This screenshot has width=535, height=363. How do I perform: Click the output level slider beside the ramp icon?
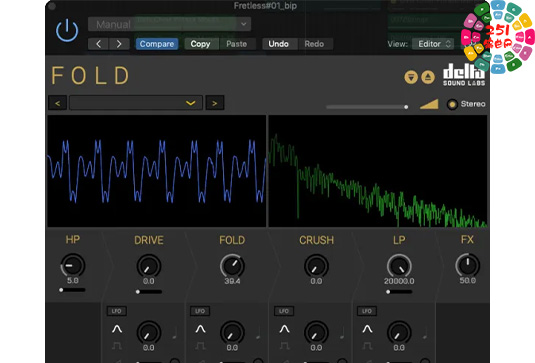click(x=367, y=107)
